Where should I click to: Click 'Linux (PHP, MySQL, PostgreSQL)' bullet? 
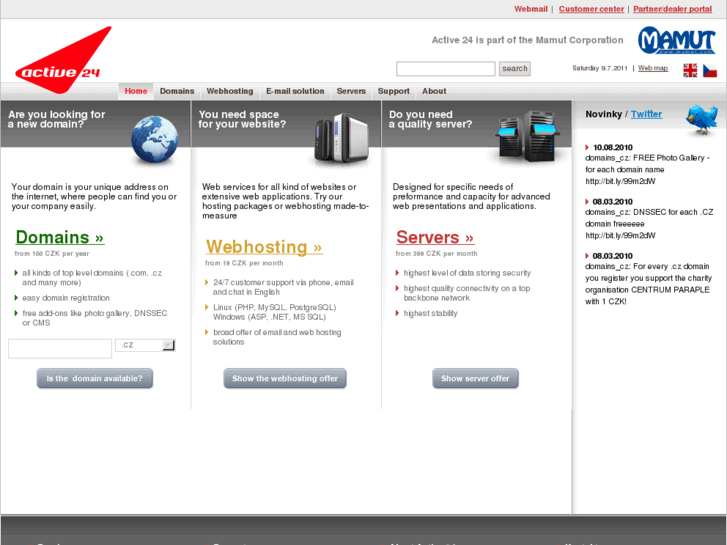pos(274,312)
